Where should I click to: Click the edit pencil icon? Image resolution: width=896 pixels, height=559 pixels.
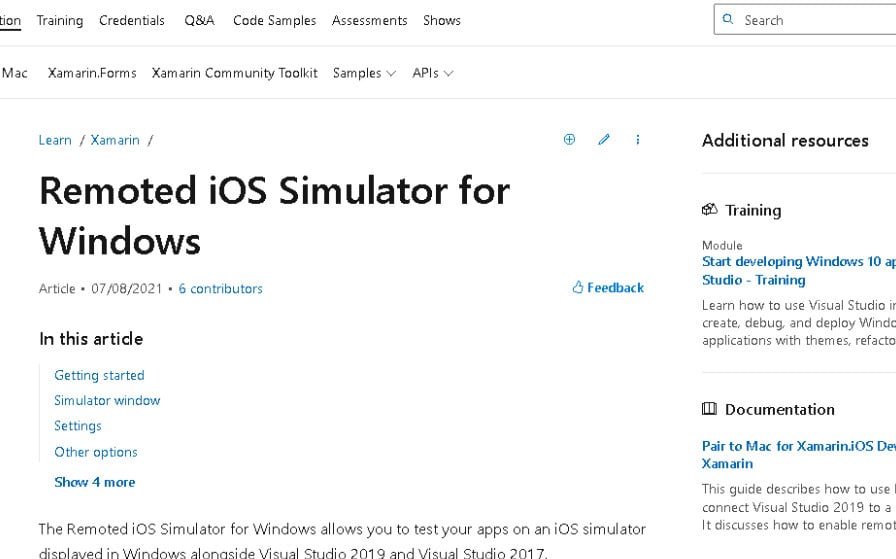(x=603, y=139)
